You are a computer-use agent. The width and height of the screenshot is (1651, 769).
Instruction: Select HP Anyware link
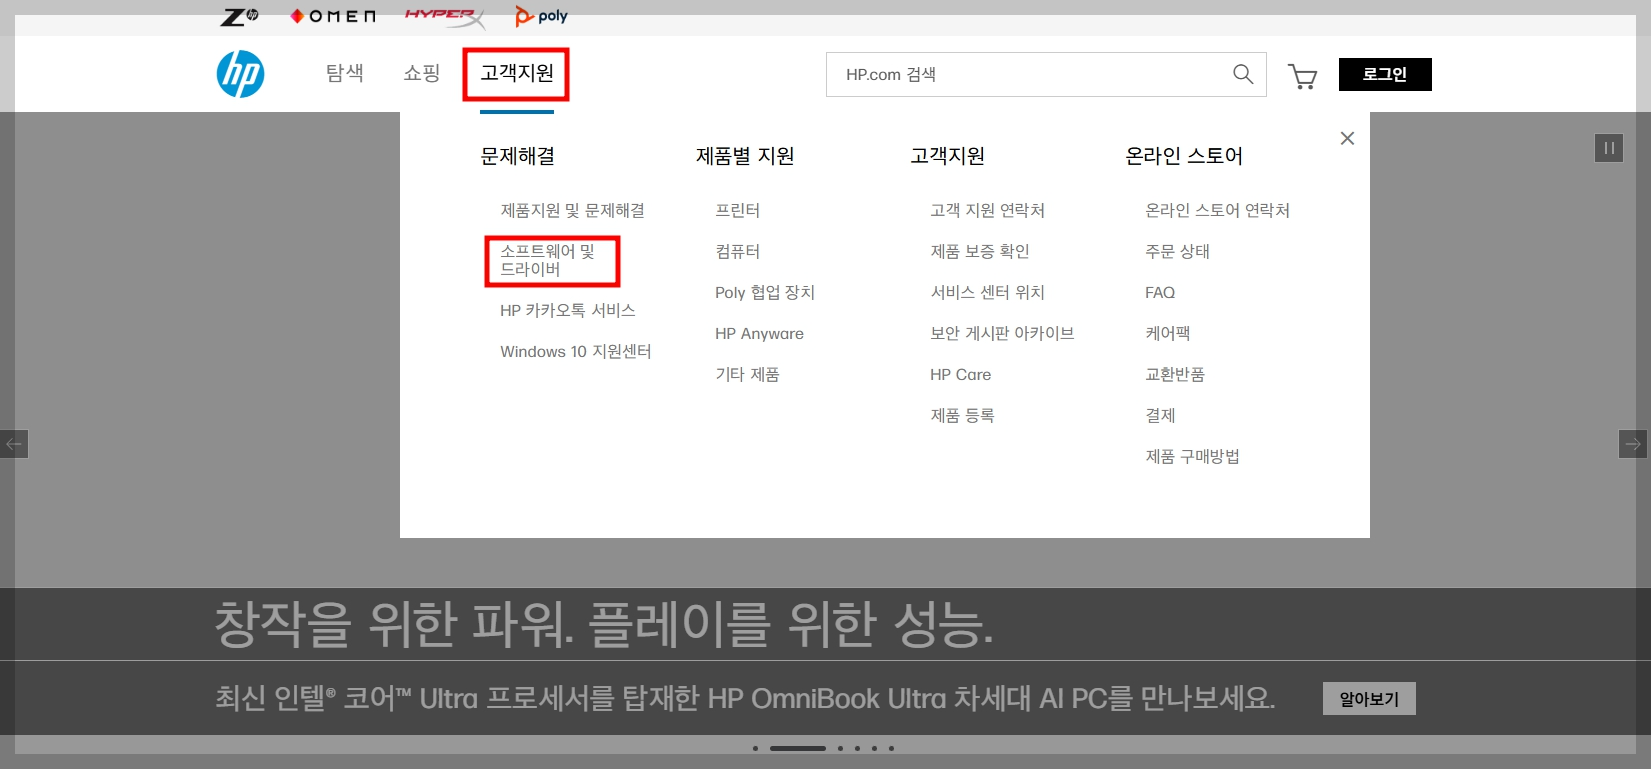pos(759,333)
